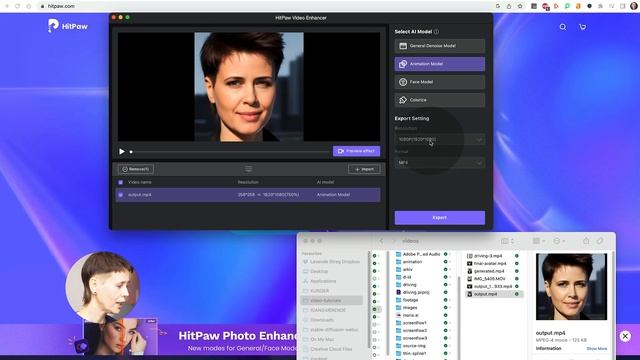The height and width of the screenshot is (360, 640).
Task: Select Creative Cloud Files in Finder sidebar
Action: (331, 349)
